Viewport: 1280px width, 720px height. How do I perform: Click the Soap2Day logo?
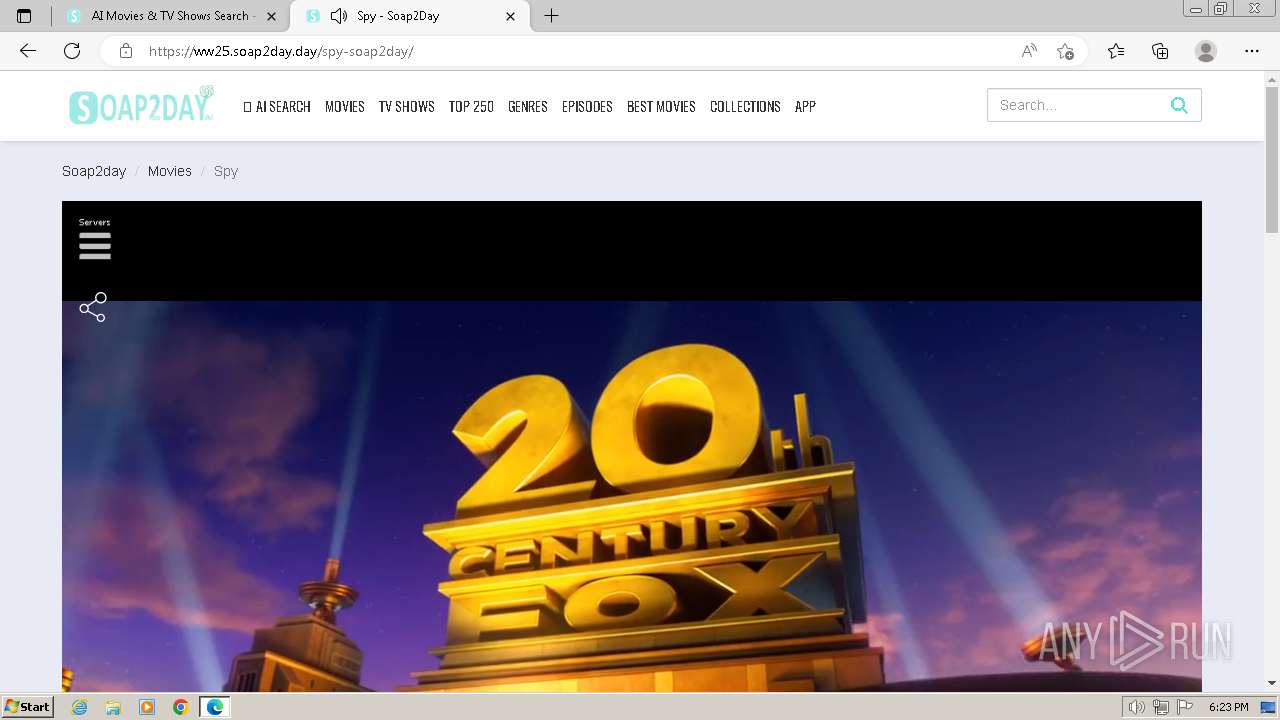tap(141, 105)
